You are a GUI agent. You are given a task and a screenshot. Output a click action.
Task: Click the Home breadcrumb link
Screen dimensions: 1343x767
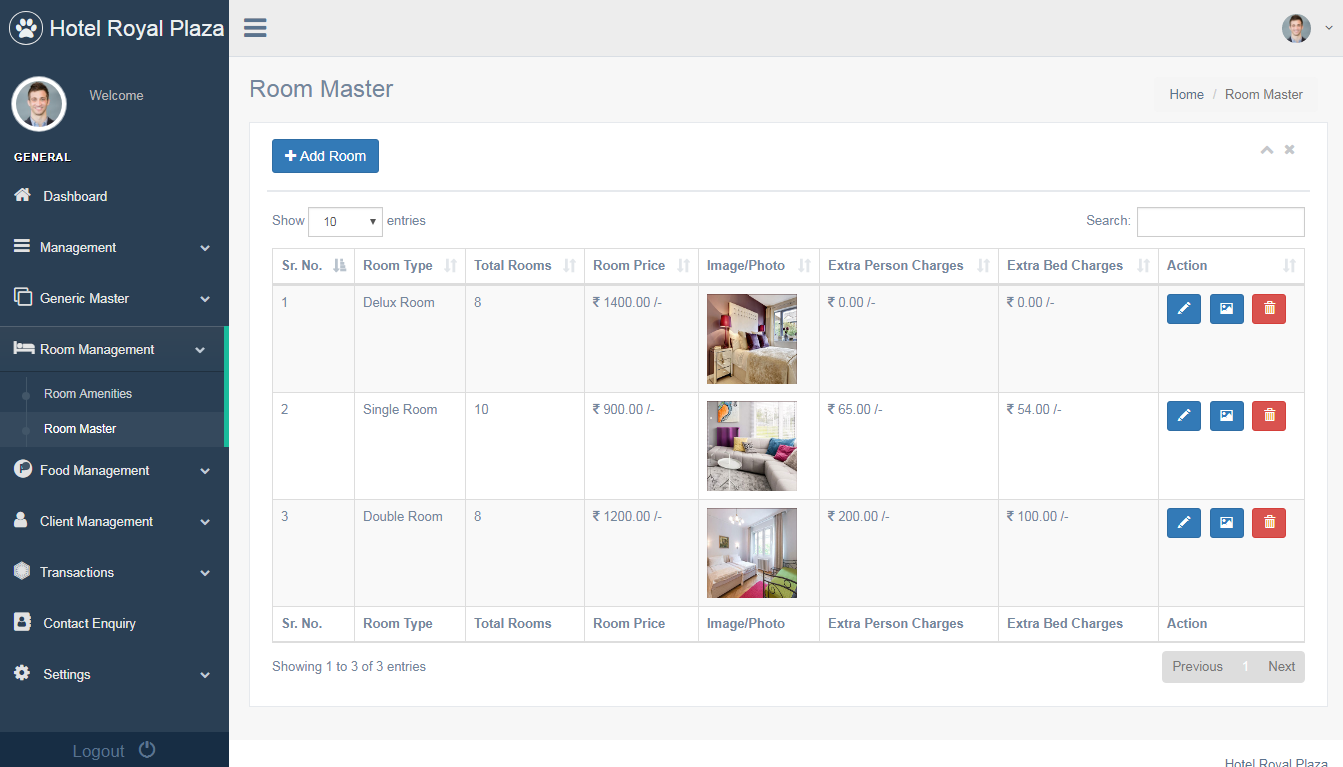point(1186,94)
